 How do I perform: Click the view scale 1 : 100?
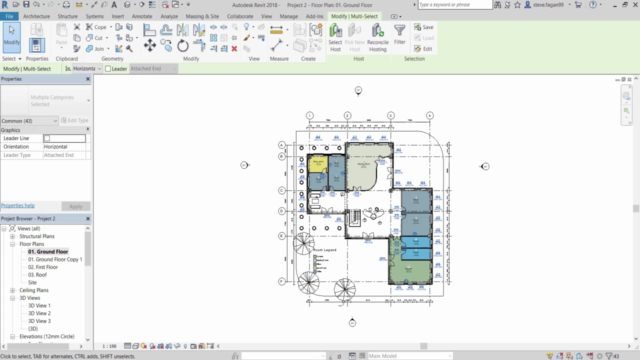pyautogui.click(x=109, y=346)
